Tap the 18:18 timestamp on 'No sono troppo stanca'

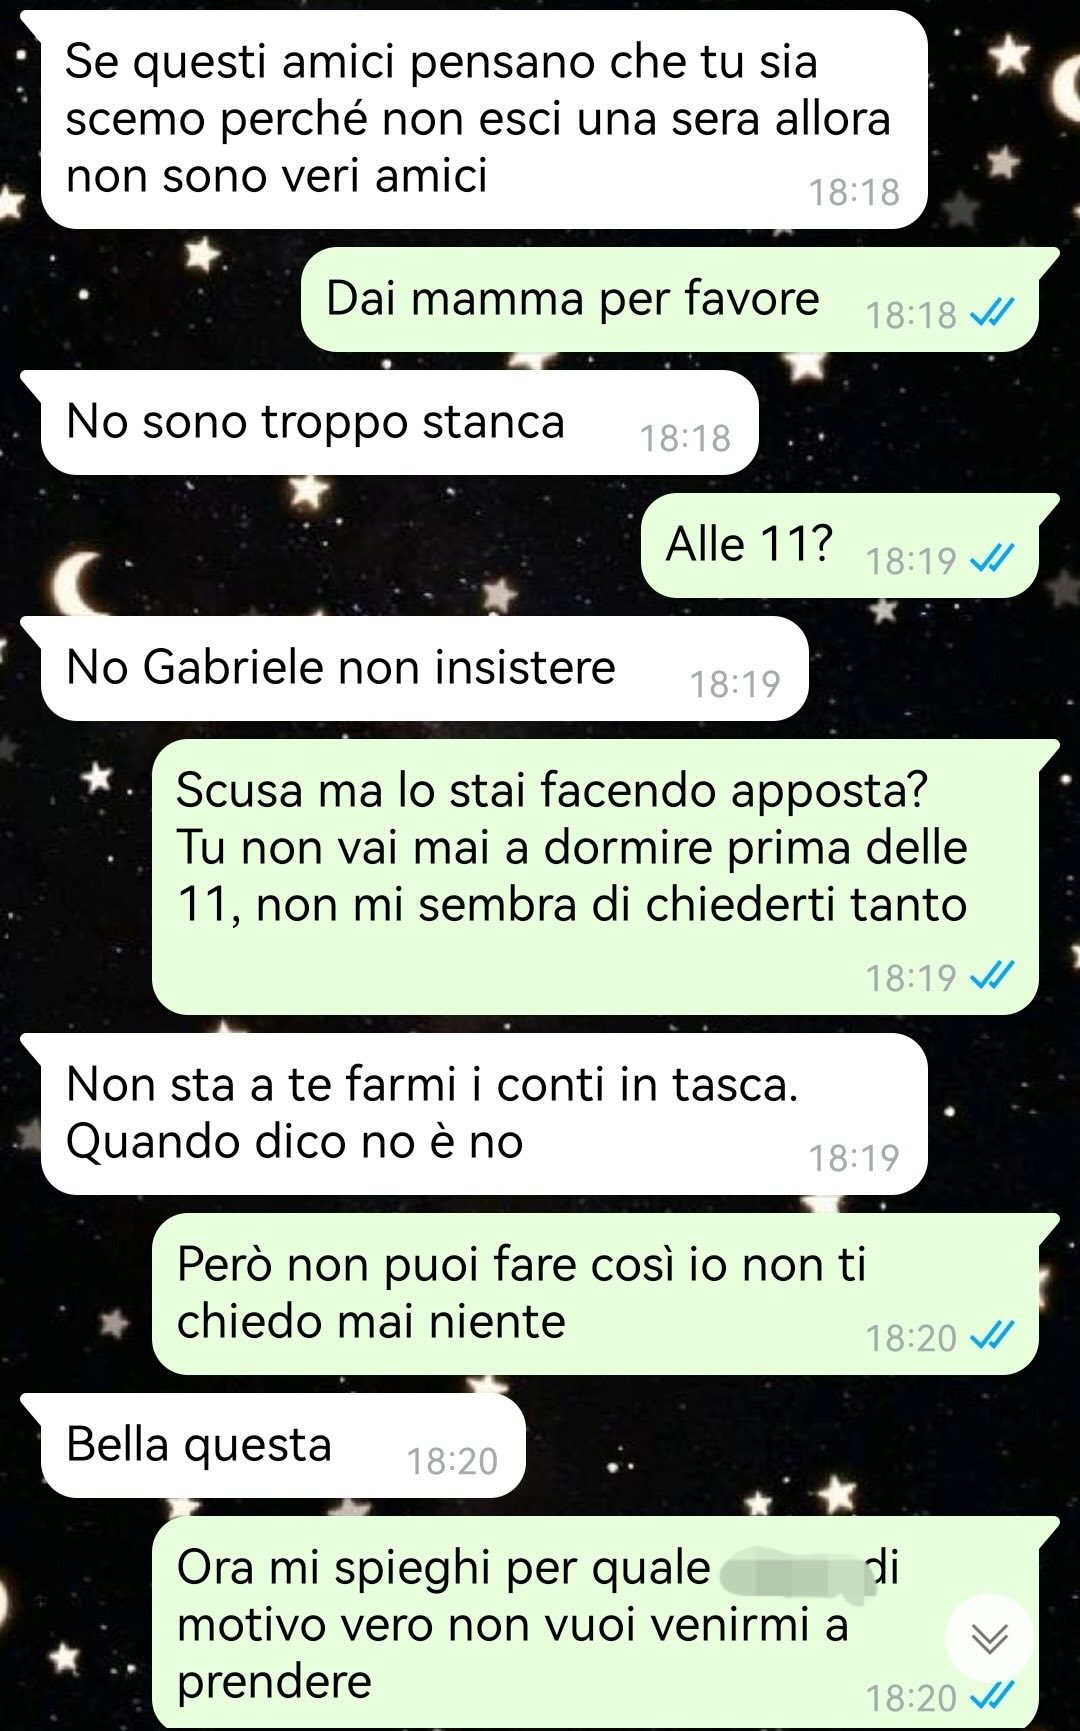point(685,438)
